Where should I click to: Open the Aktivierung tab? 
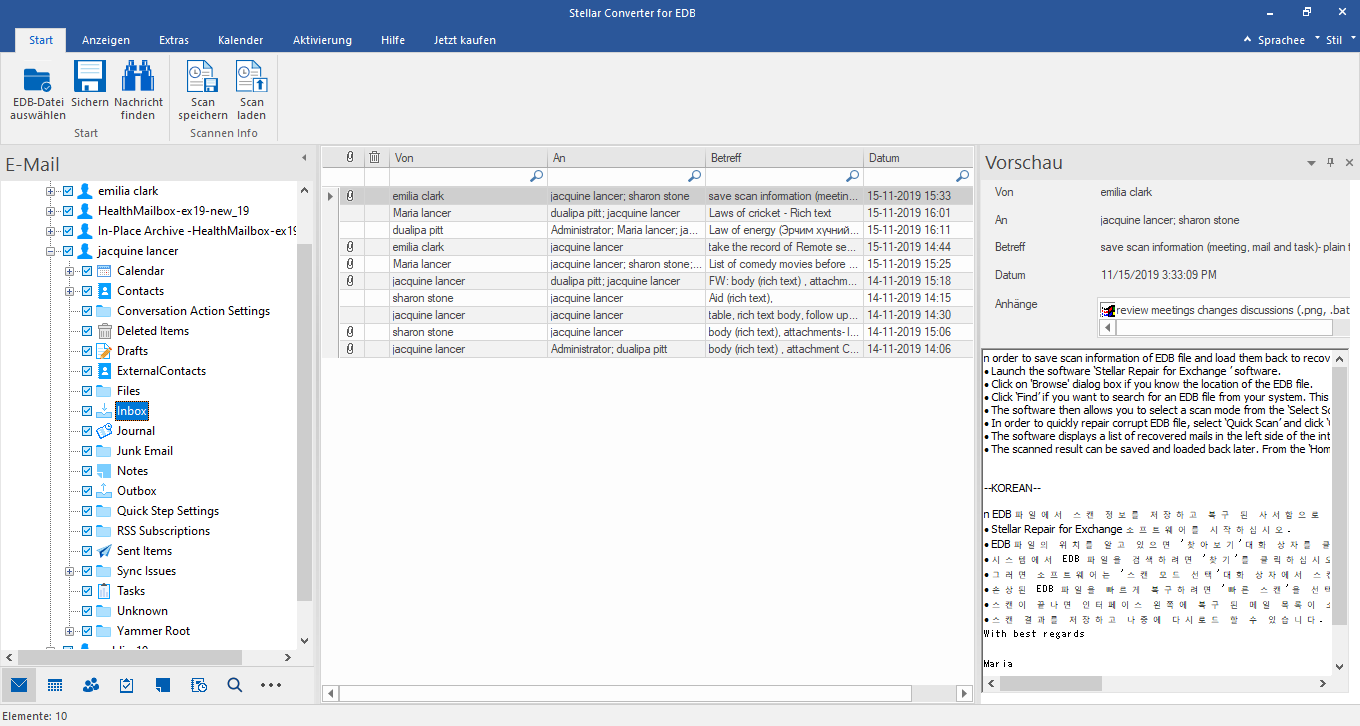point(322,40)
